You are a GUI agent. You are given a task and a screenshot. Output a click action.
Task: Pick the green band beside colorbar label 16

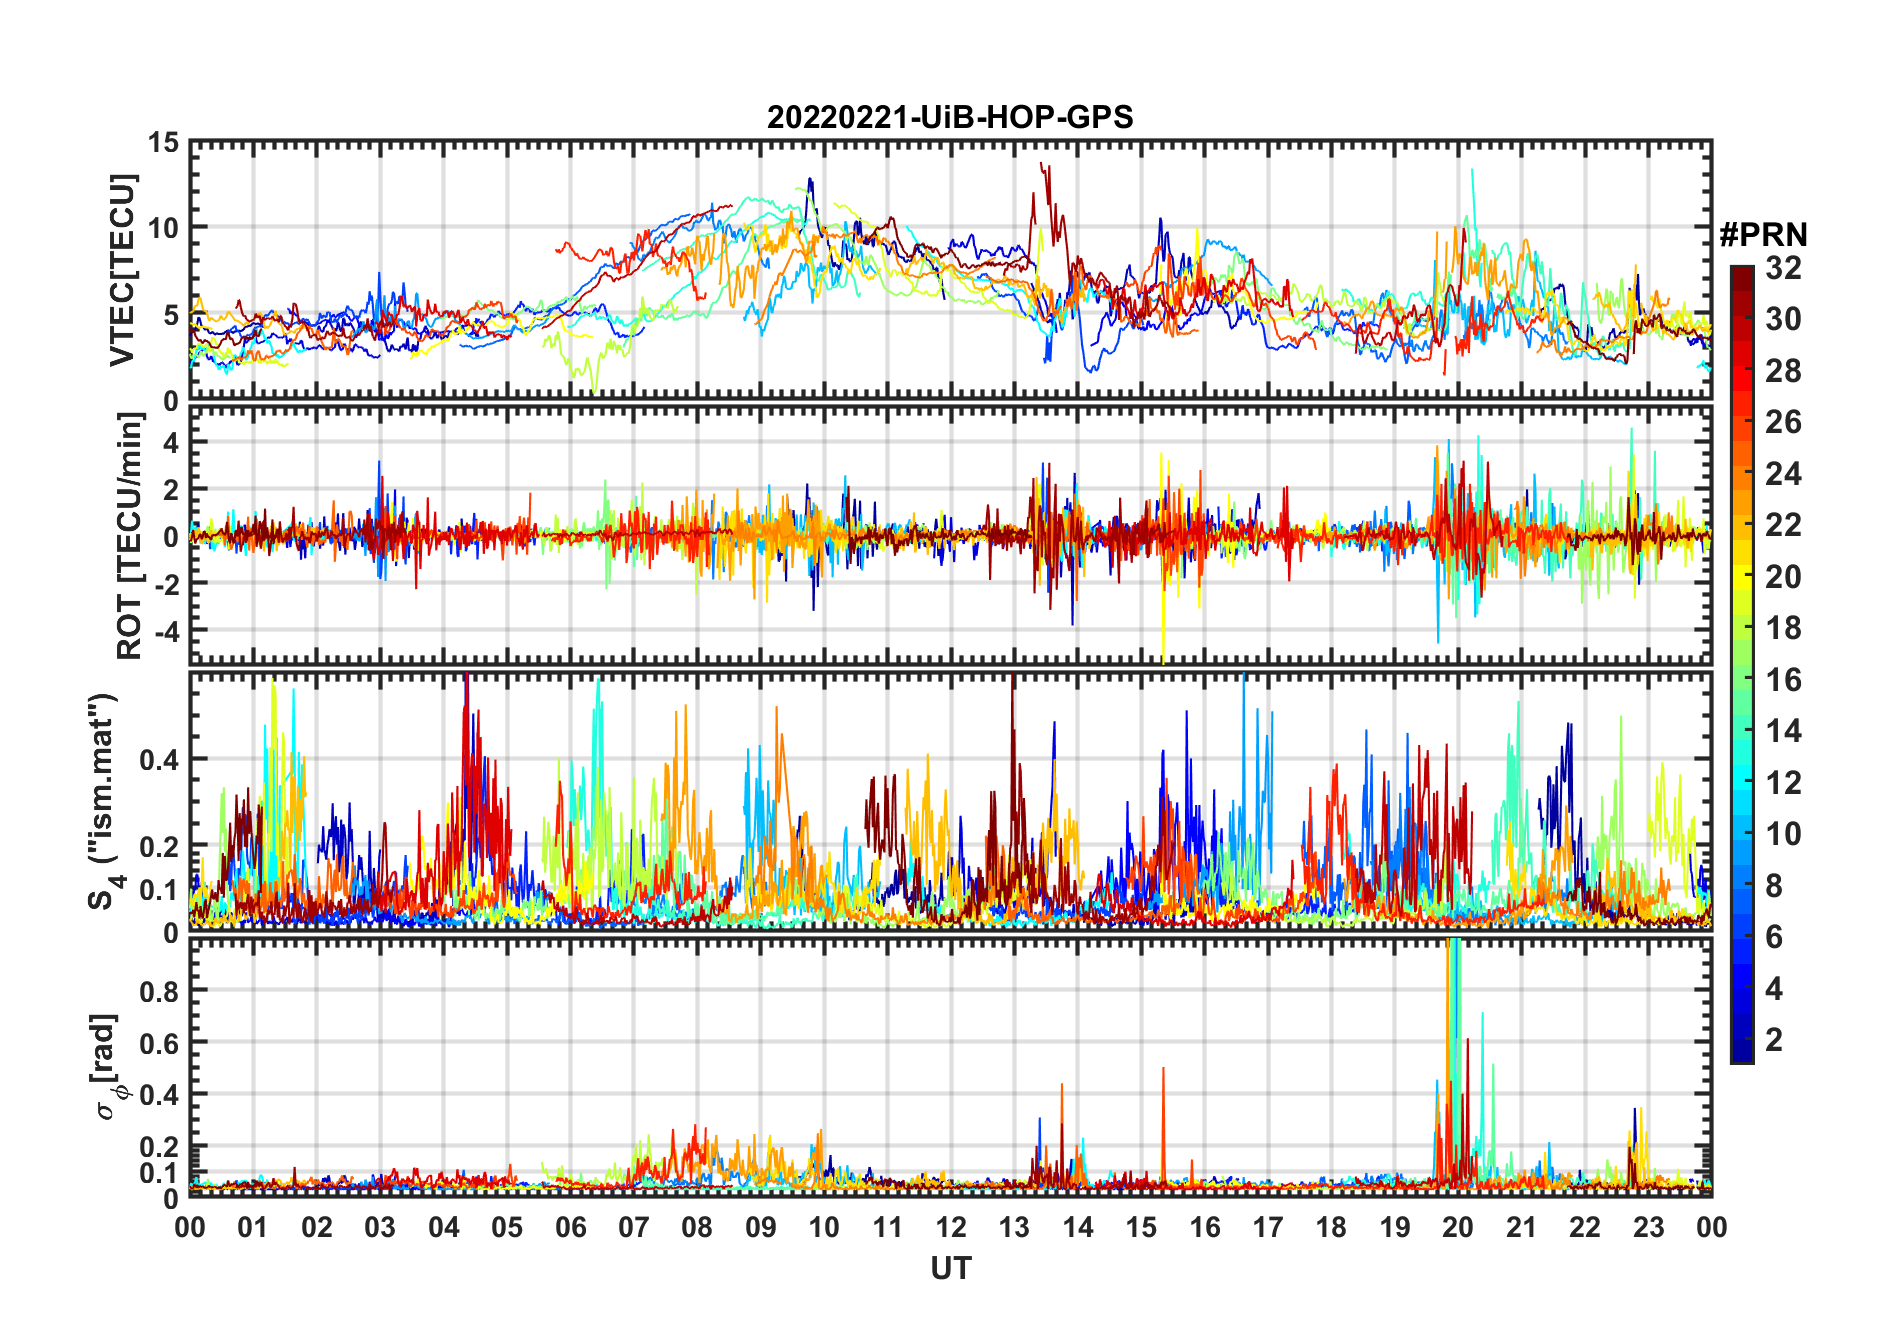tap(1742, 680)
